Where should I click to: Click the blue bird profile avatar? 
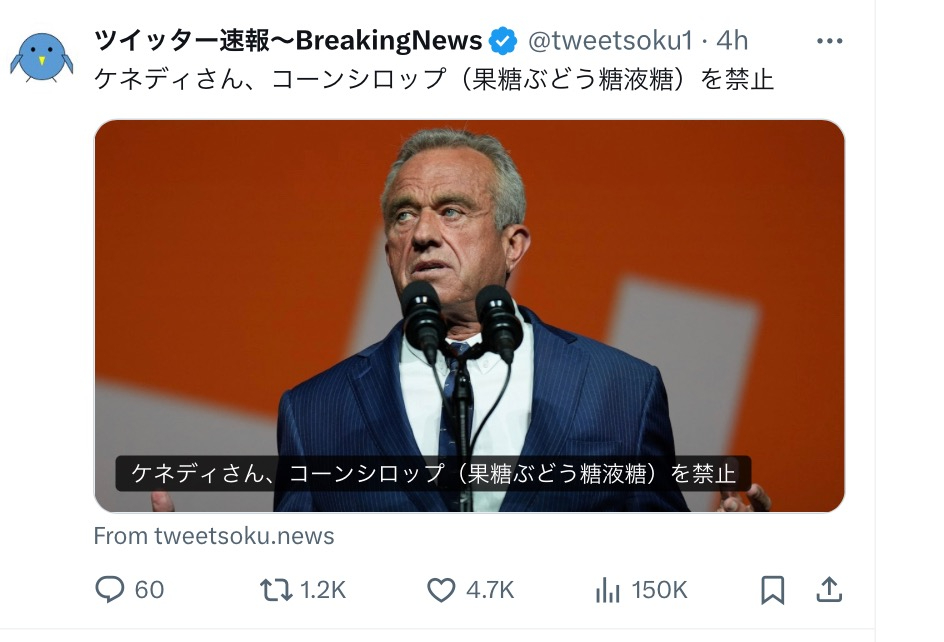(x=42, y=56)
